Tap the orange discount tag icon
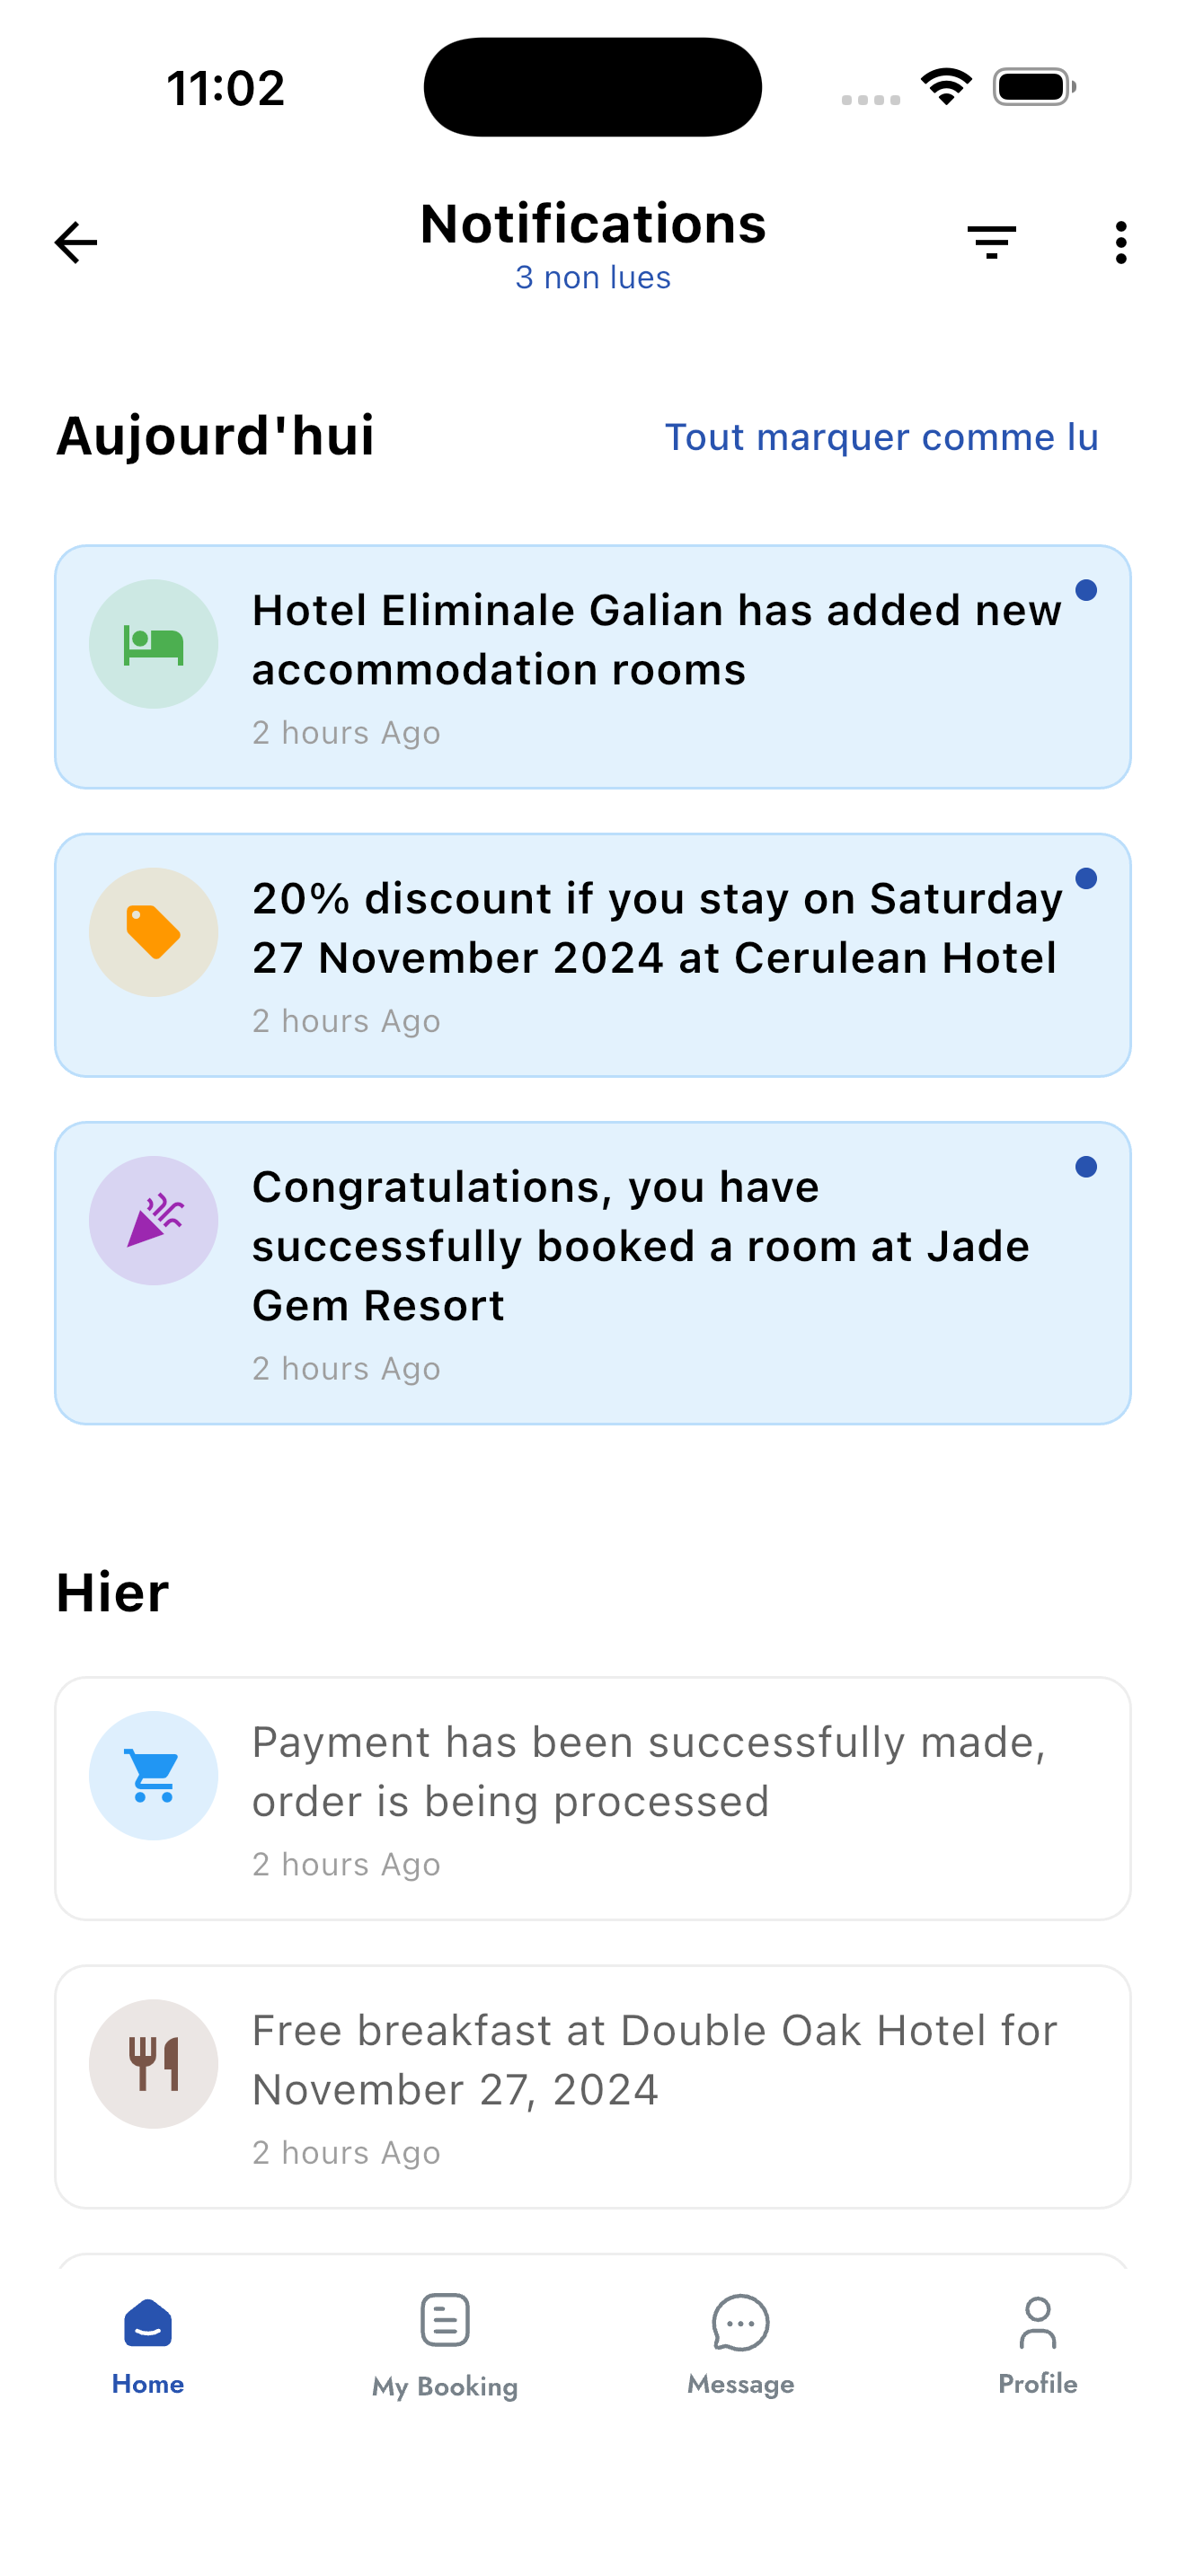Viewport: 1186px width, 2576px height. click(x=153, y=932)
